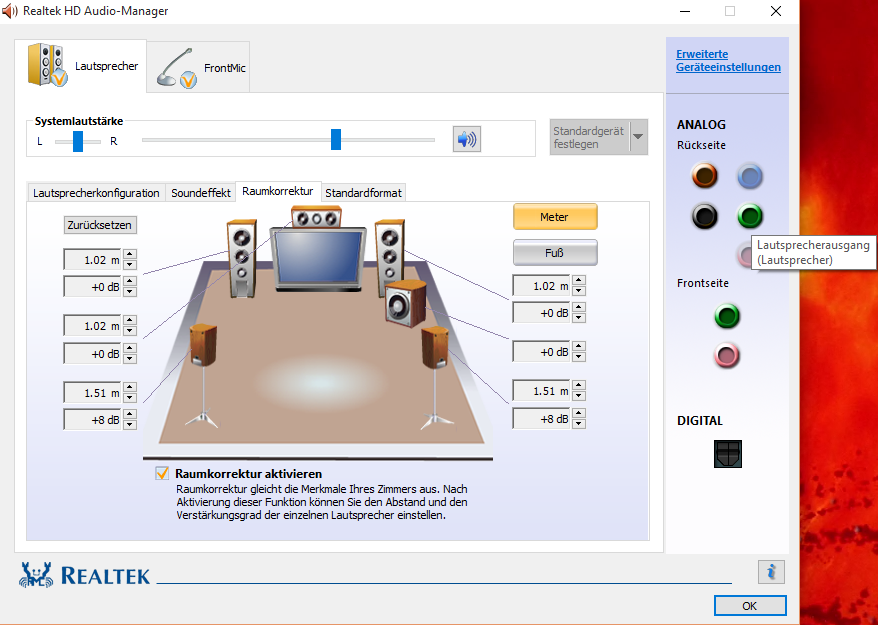
Task: Click rear right distance field 1.51 m
Action: [541, 391]
